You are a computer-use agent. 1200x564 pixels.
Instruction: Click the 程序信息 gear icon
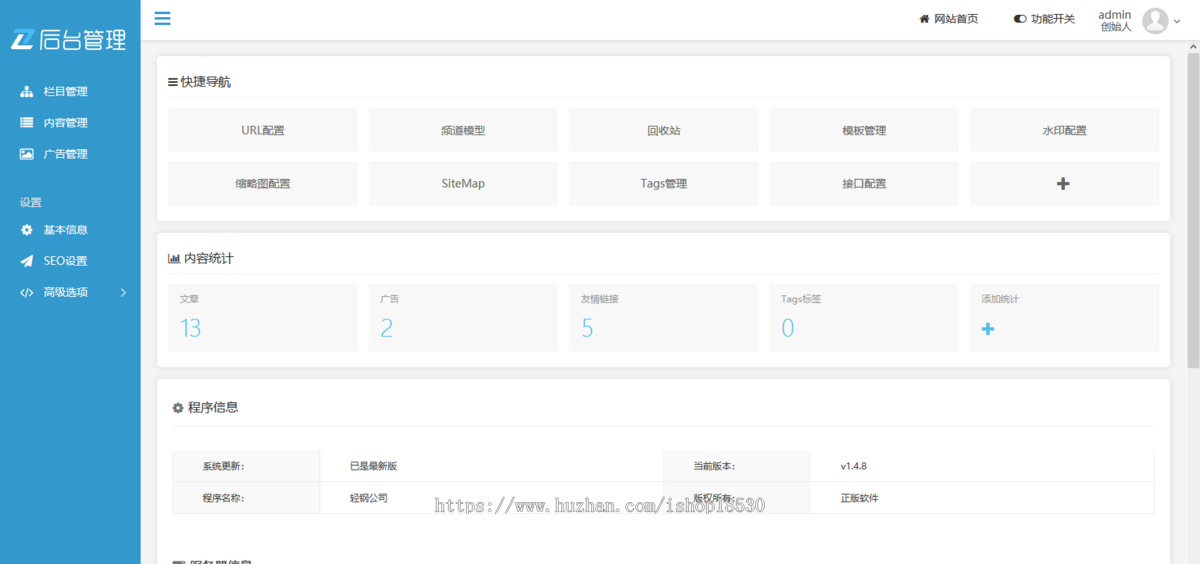pyautogui.click(x=178, y=408)
